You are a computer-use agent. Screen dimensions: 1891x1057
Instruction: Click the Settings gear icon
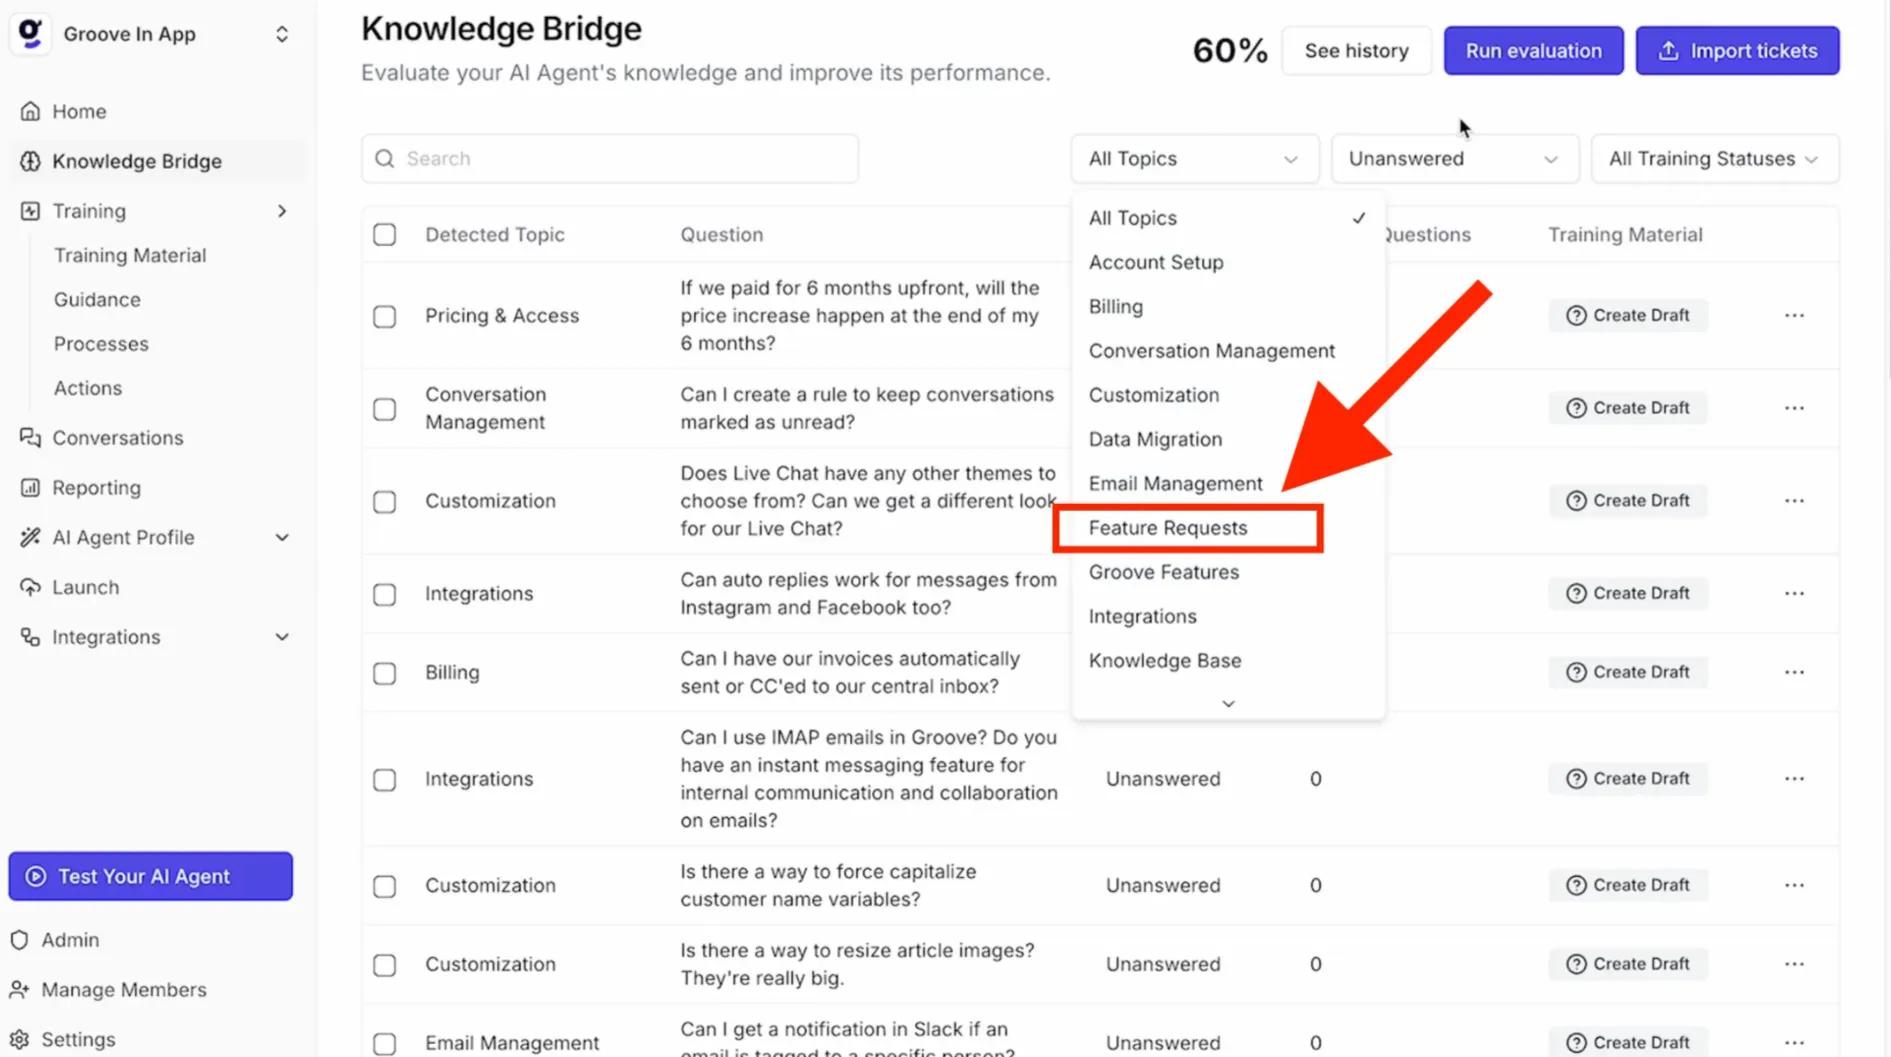coord(20,1039)
